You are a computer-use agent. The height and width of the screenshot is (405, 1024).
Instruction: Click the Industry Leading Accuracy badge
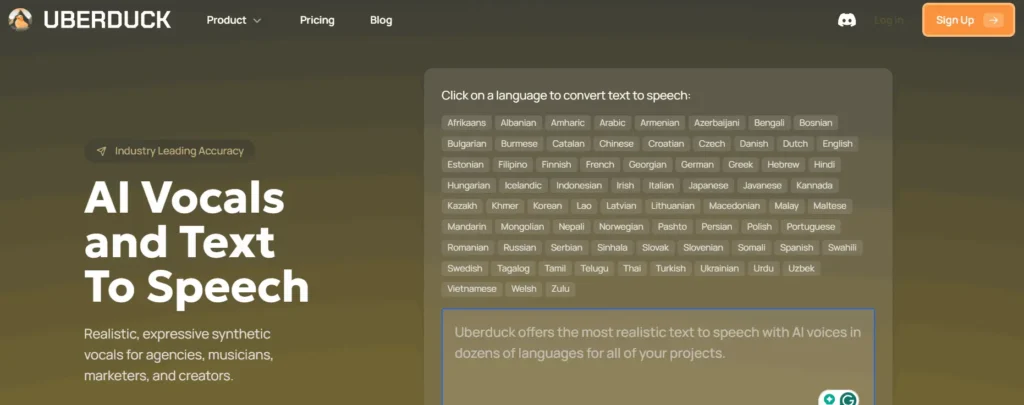pyautogui.click(x=170, y=151)
